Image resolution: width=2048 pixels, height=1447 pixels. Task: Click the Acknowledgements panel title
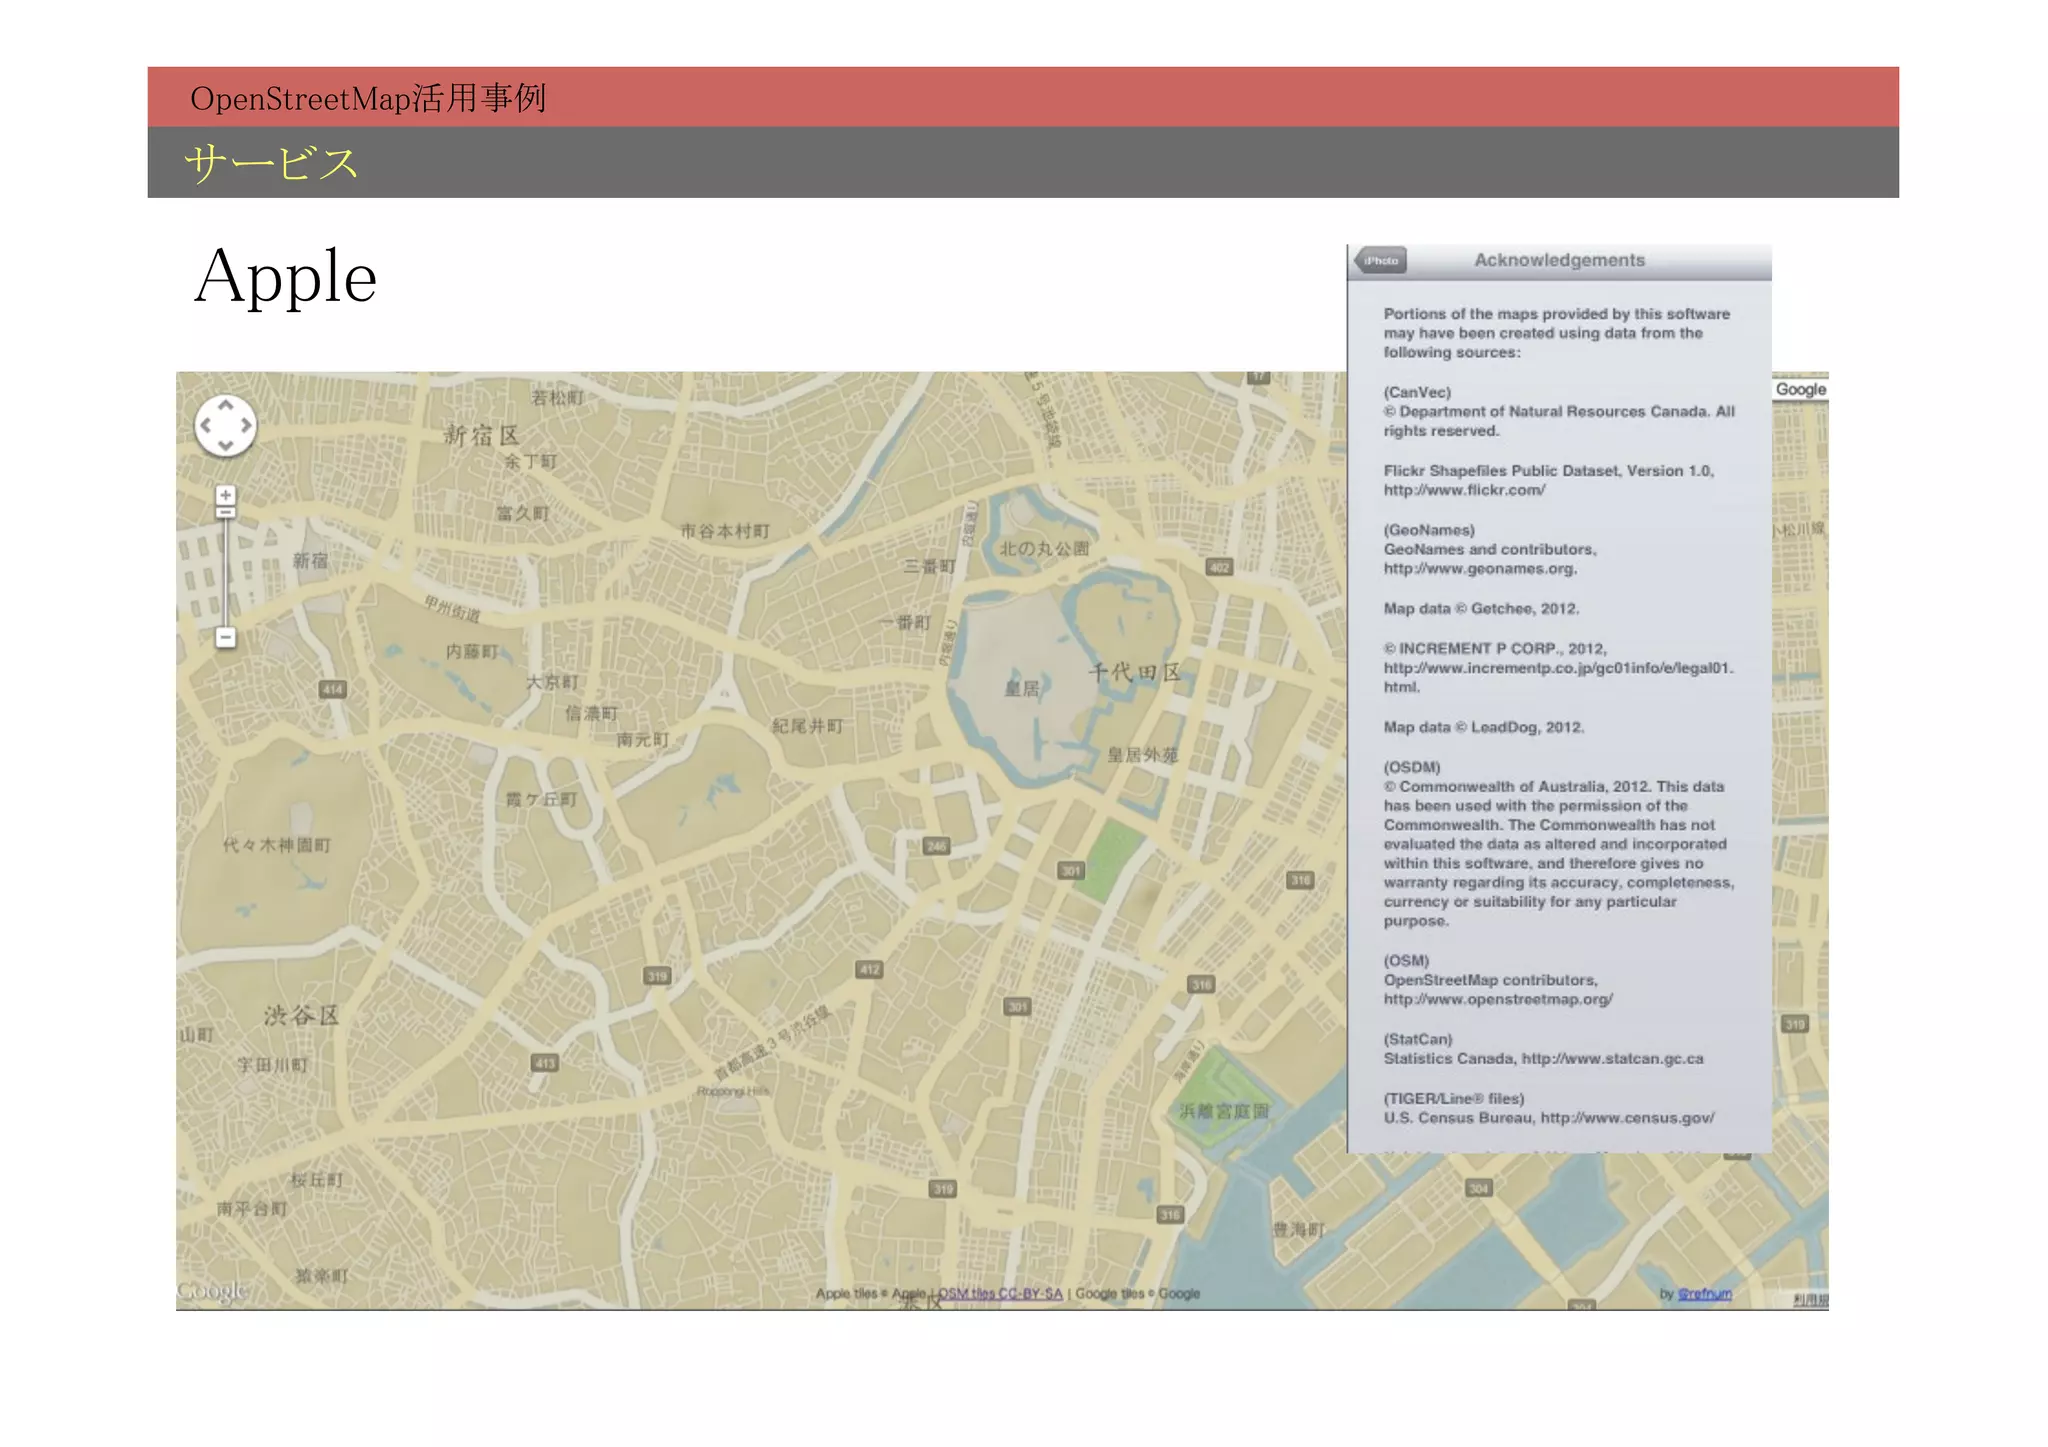[x=1559, y=260]
